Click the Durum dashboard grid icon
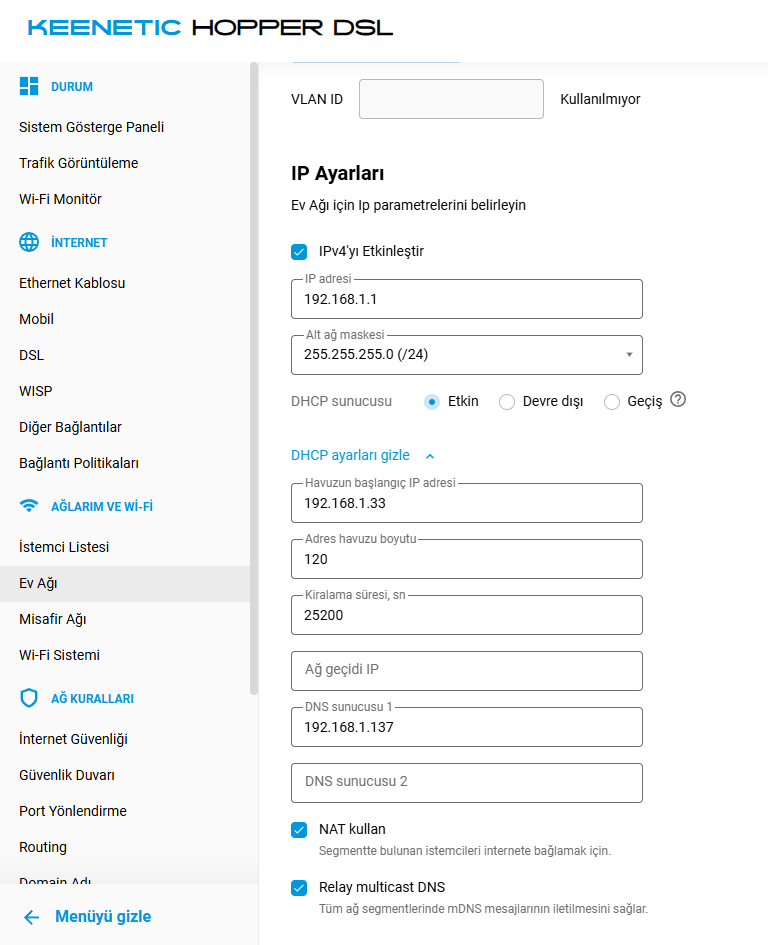Image resolution: width=768 pixels, height=945 pixels. [29, 86]
